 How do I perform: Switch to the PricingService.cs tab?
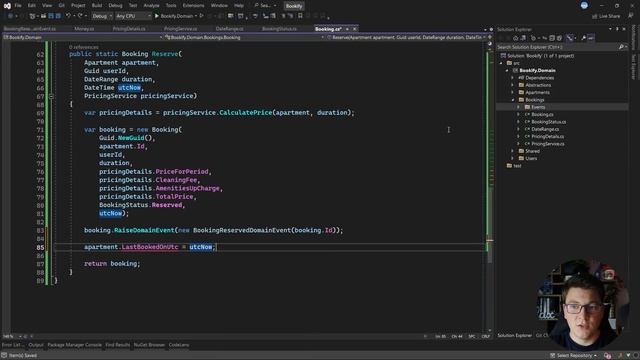click(x=180, y=29)
